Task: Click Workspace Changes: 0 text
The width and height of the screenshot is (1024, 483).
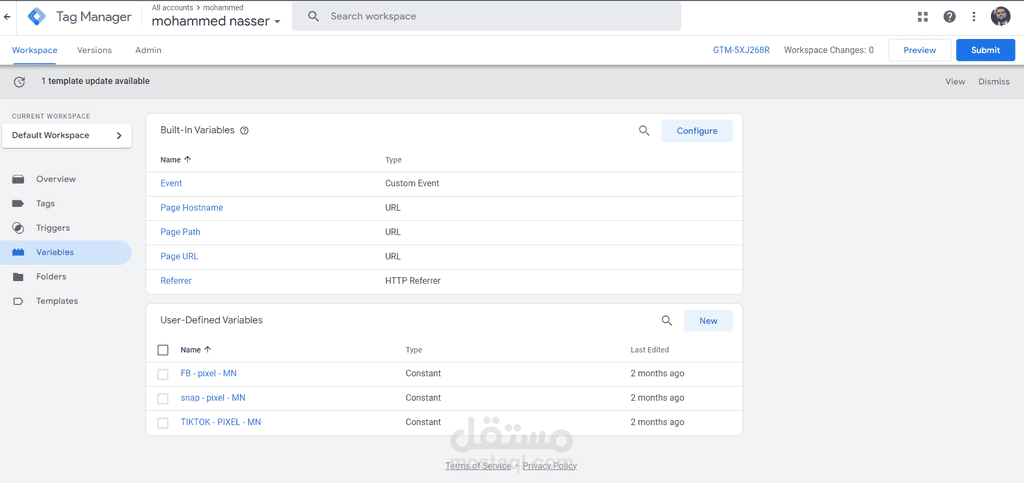Action: pyautogui.click(x=829, y=50)
